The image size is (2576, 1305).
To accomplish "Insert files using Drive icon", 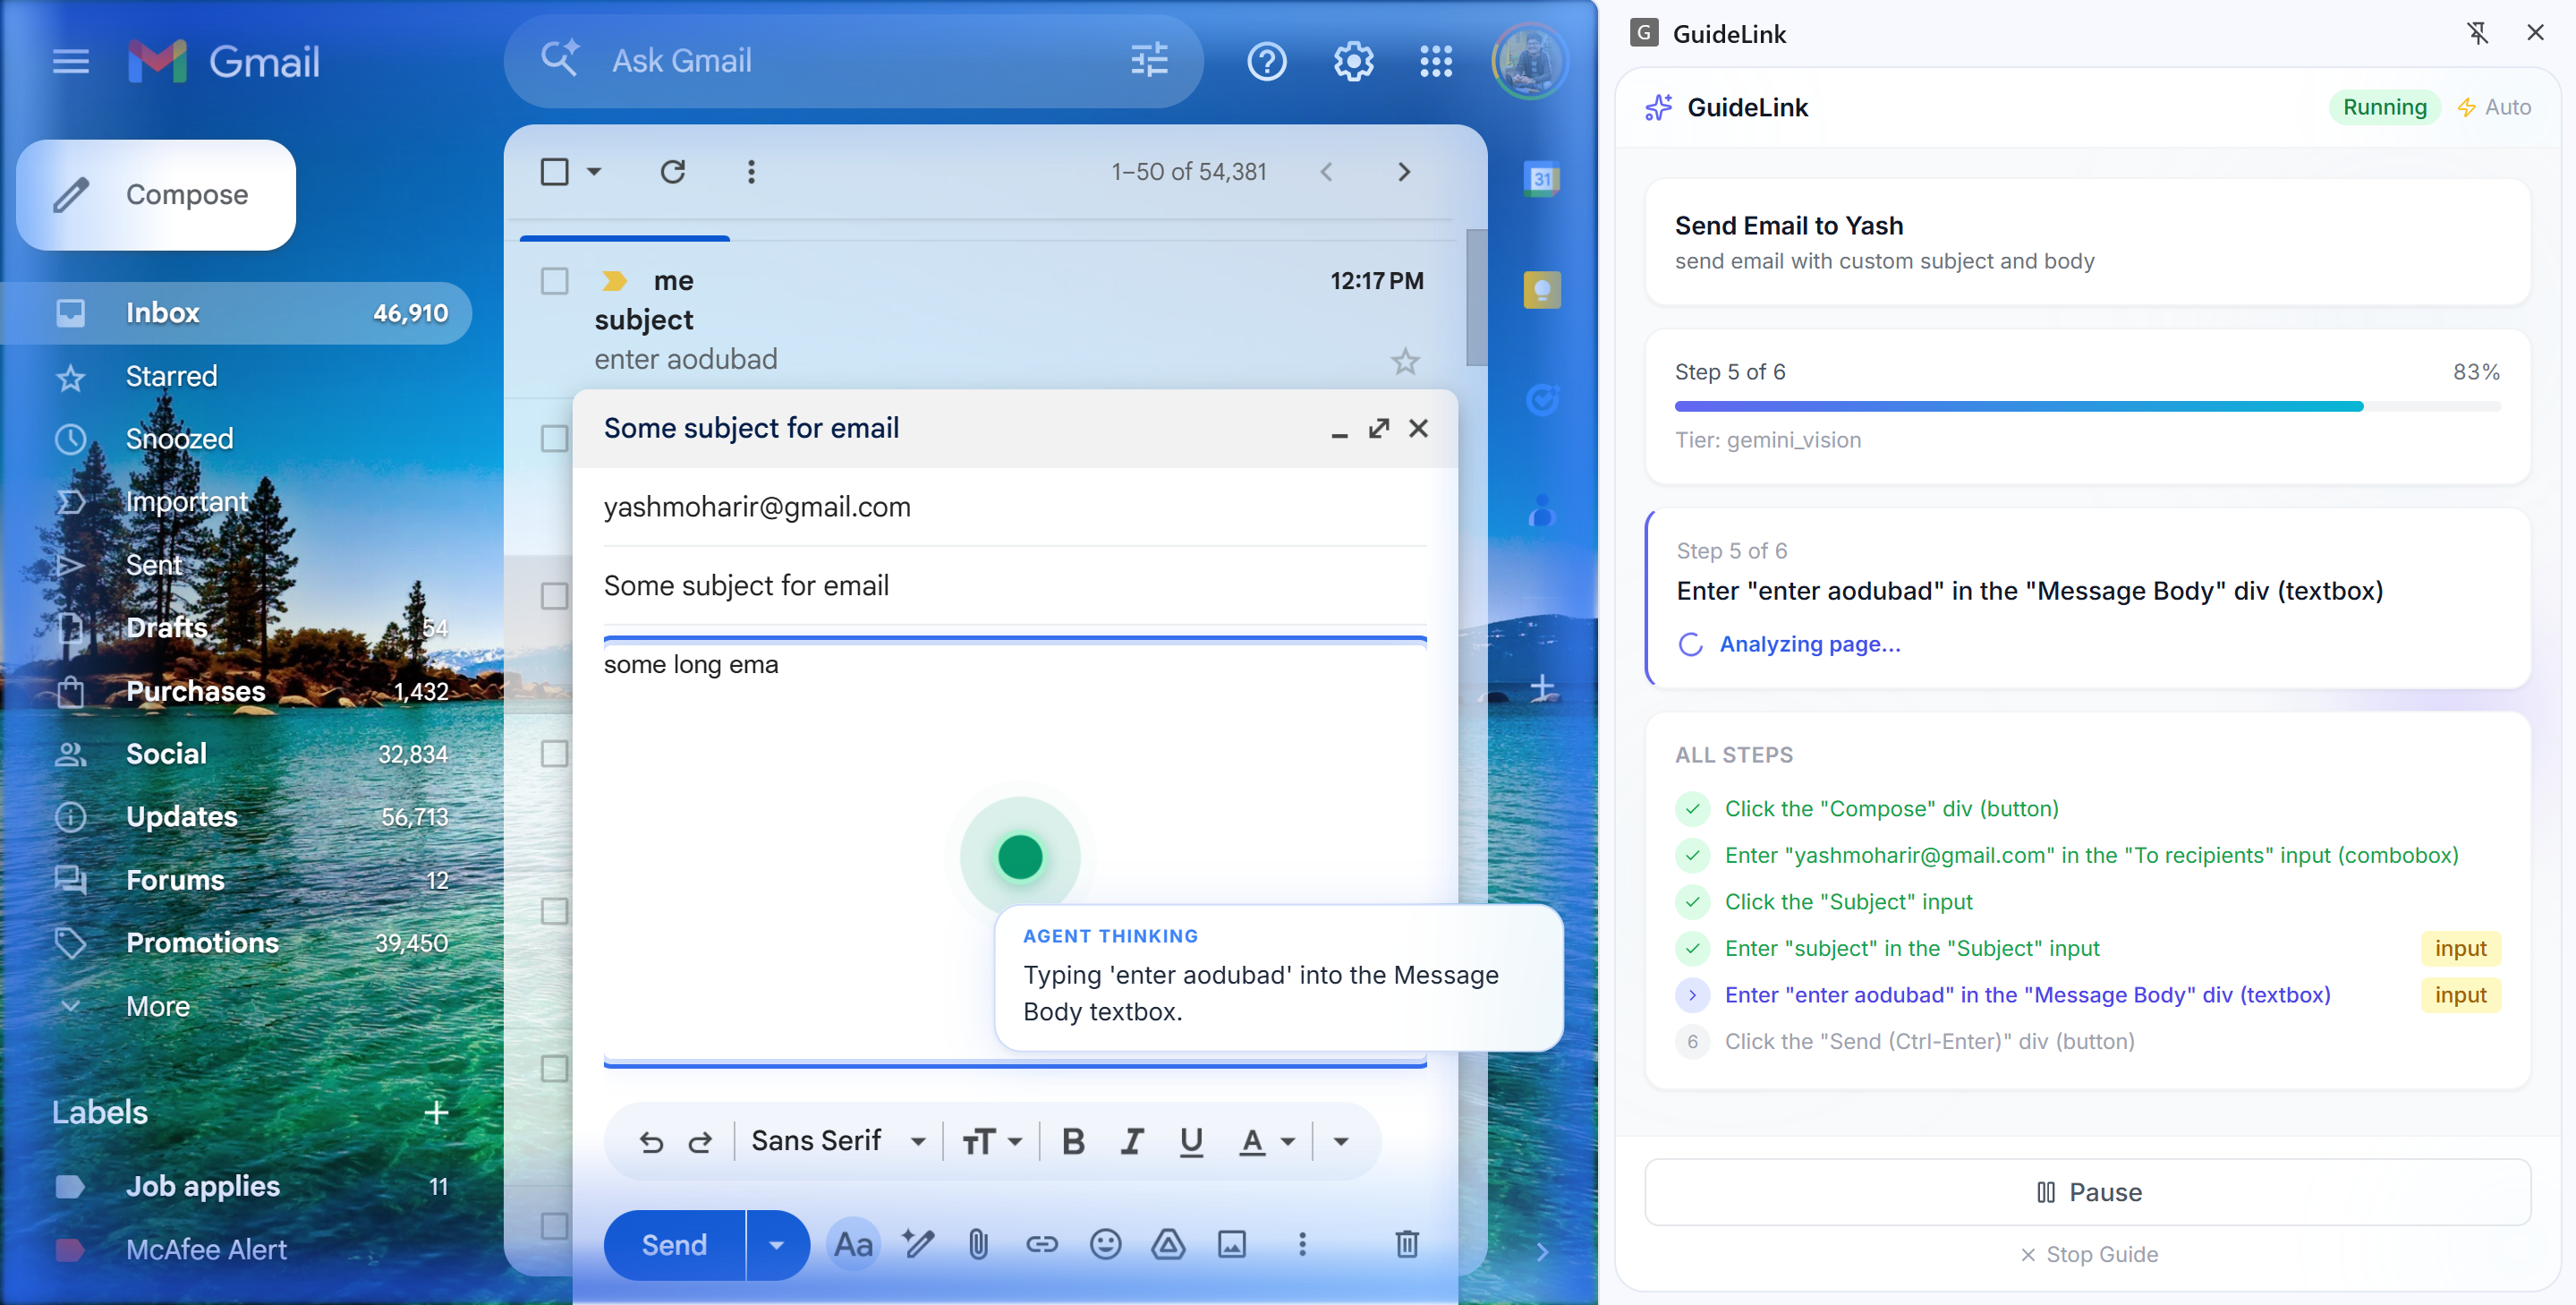I will tap(1168, 1244).
